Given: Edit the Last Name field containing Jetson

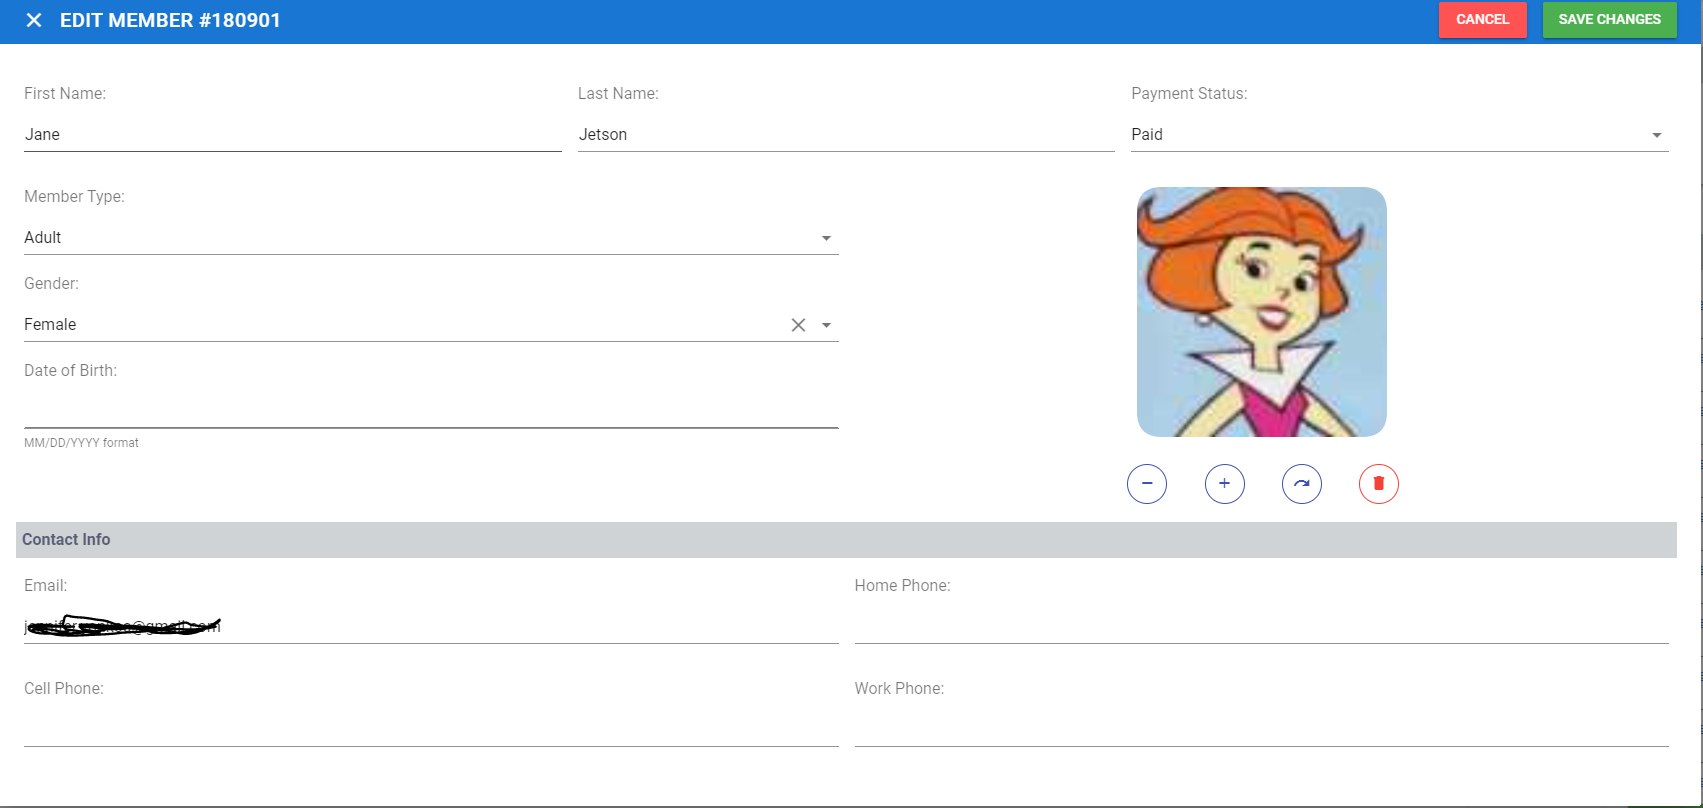Looking at the screenshot, I should (846, 134).
